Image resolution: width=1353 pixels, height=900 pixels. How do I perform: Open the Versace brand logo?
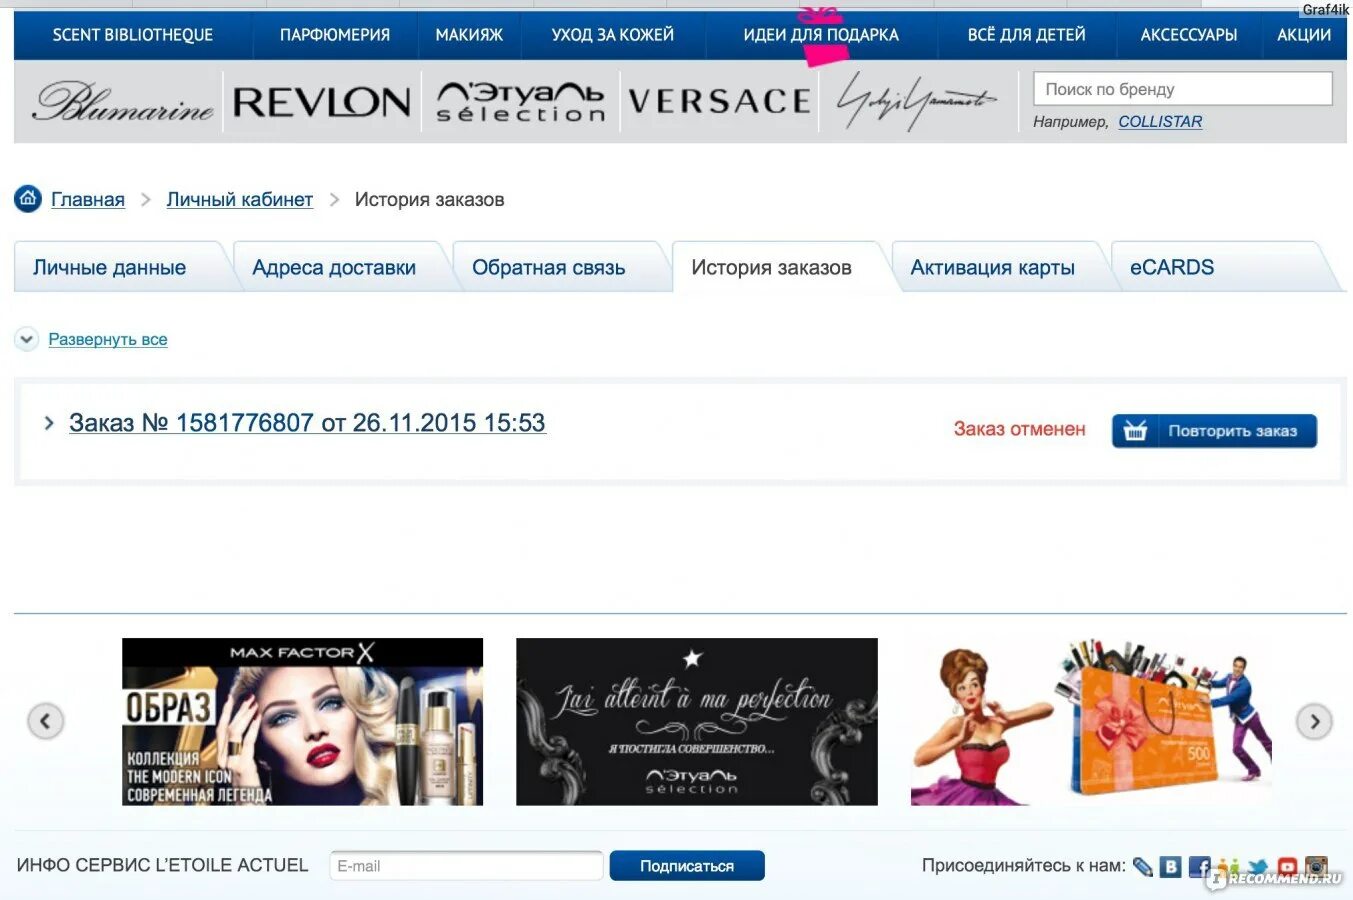point(719,101)
